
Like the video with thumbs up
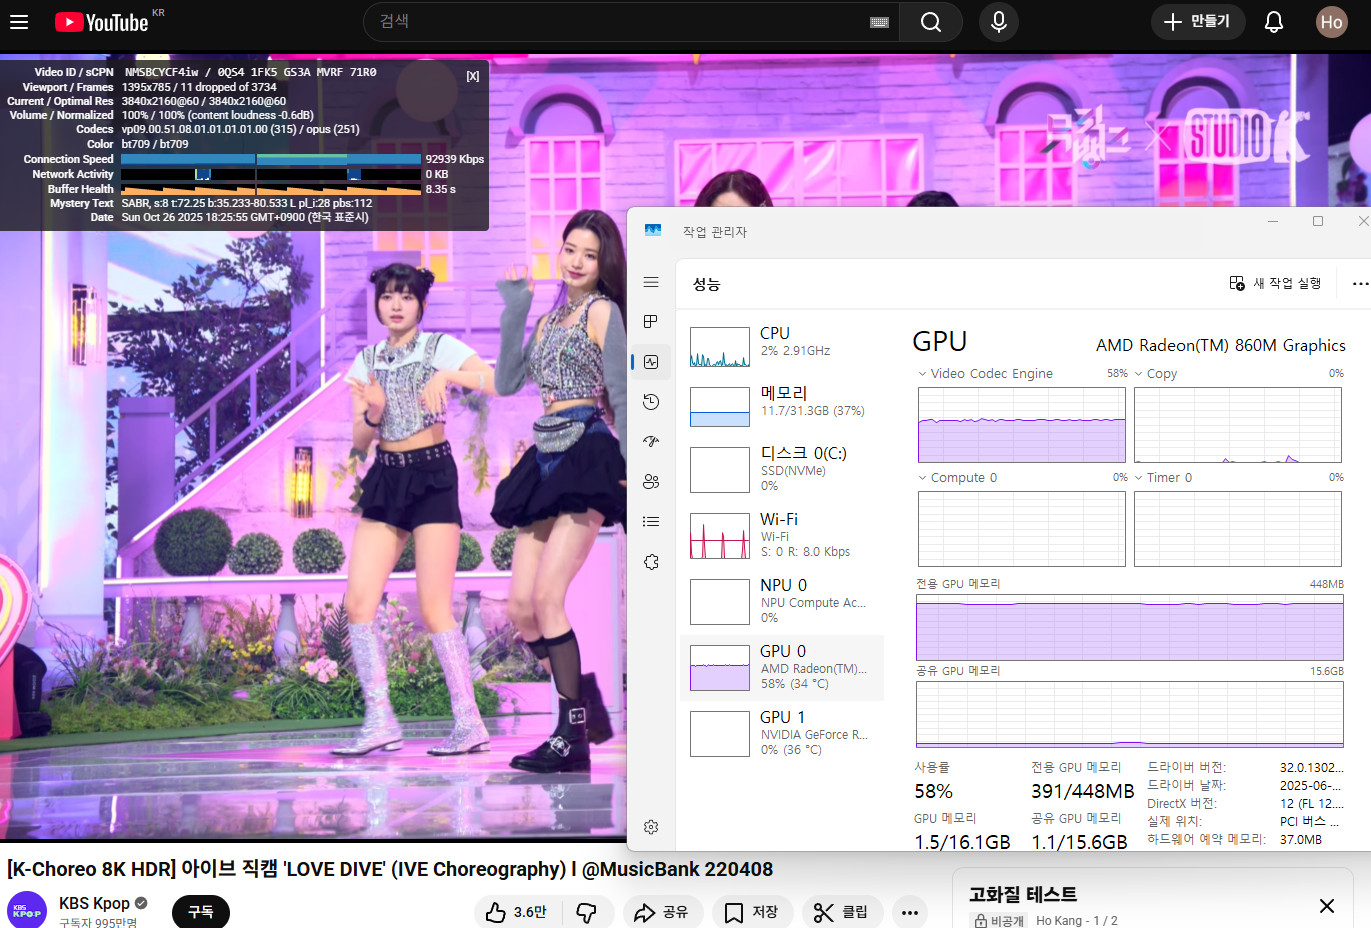point(516,912)
